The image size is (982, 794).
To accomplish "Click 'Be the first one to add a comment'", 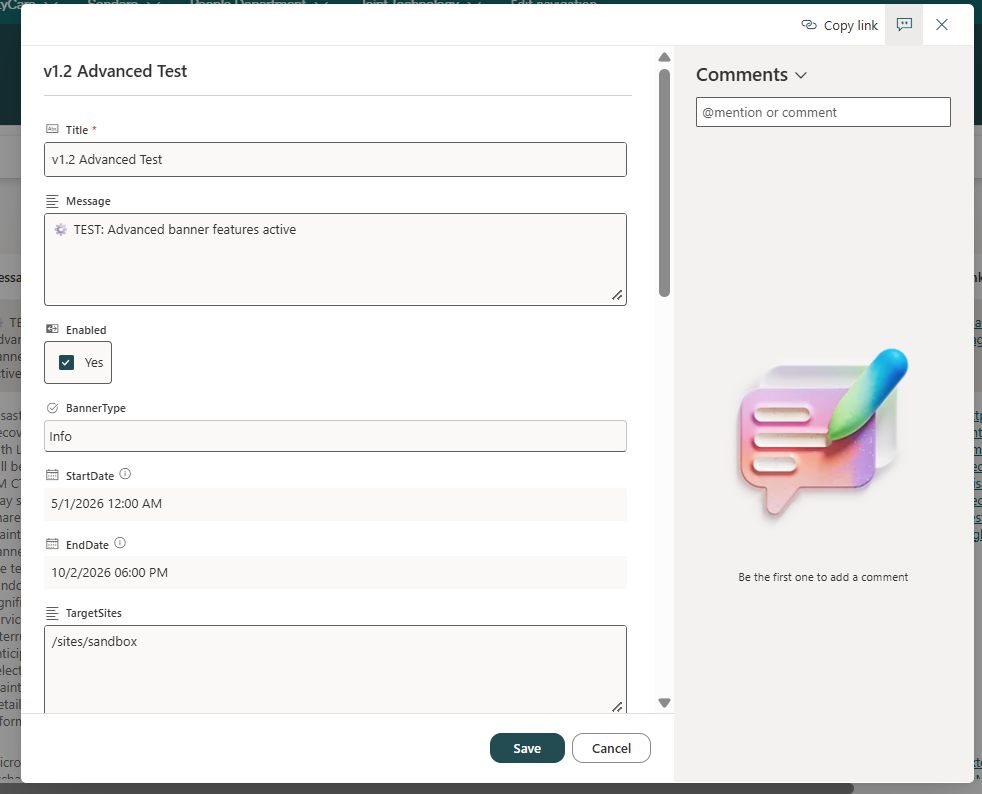I will pos(823,577).
